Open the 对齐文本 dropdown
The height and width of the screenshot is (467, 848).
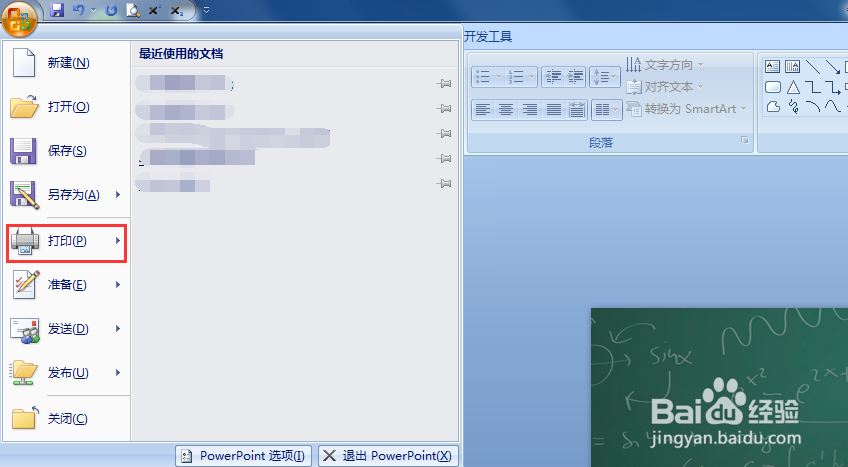[665, 86]
